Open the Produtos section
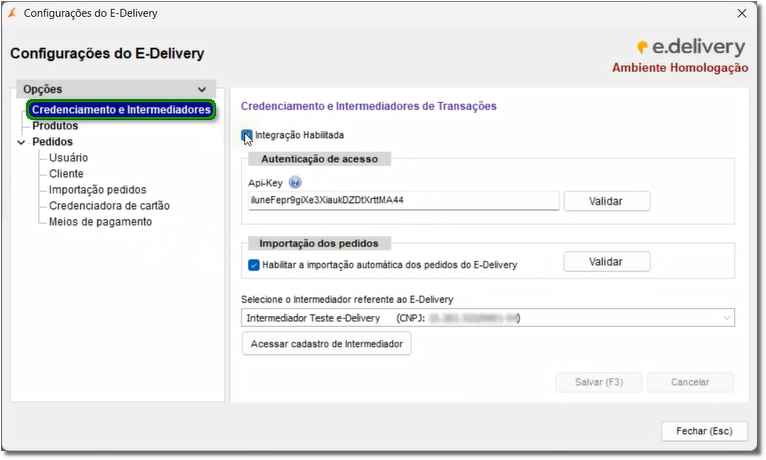This screenshot has height=460, width=766. pos(55,126)
